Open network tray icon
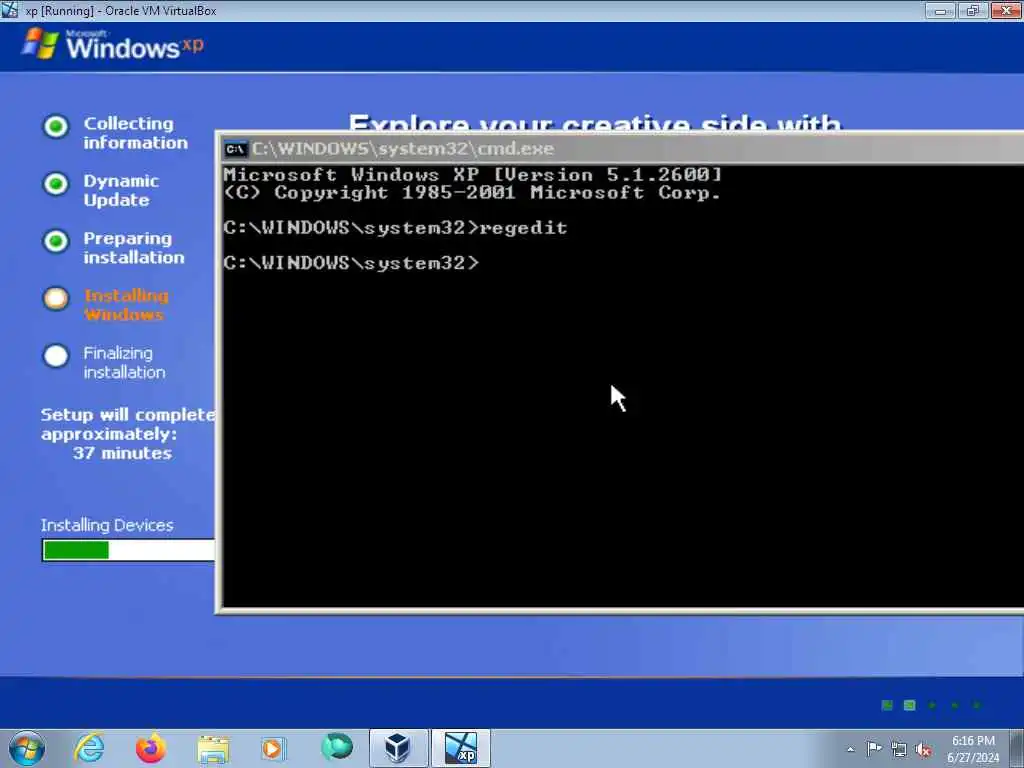This screenshot has width=1024, height=768. 899,749
